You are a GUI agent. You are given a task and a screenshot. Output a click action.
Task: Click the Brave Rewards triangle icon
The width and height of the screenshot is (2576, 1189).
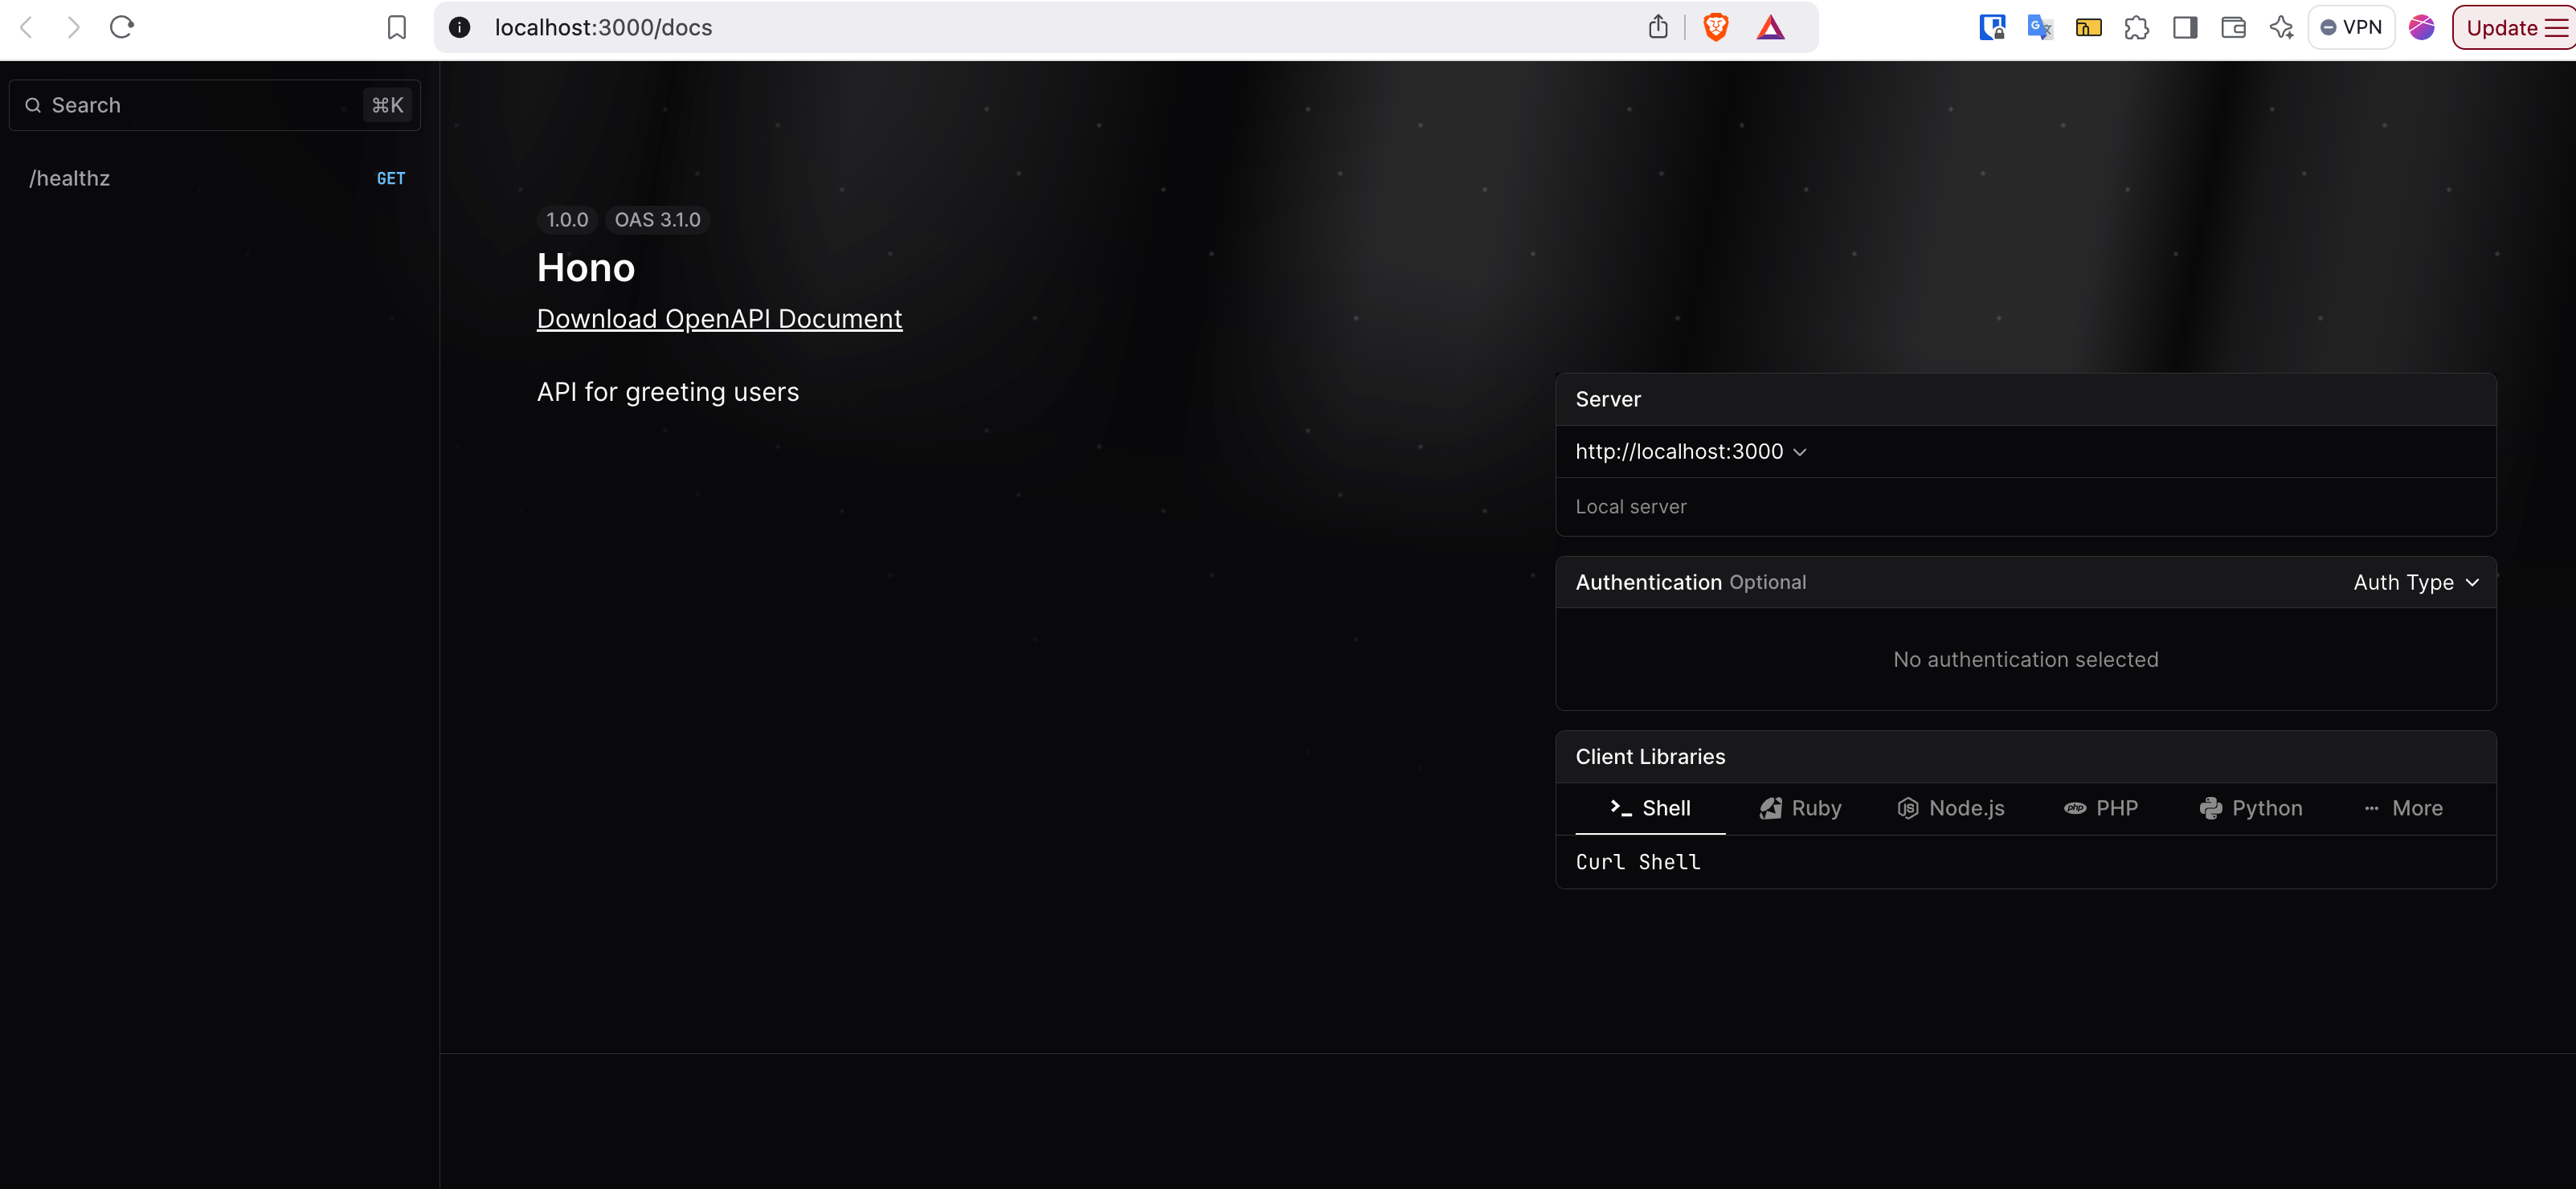(1770, 27)
